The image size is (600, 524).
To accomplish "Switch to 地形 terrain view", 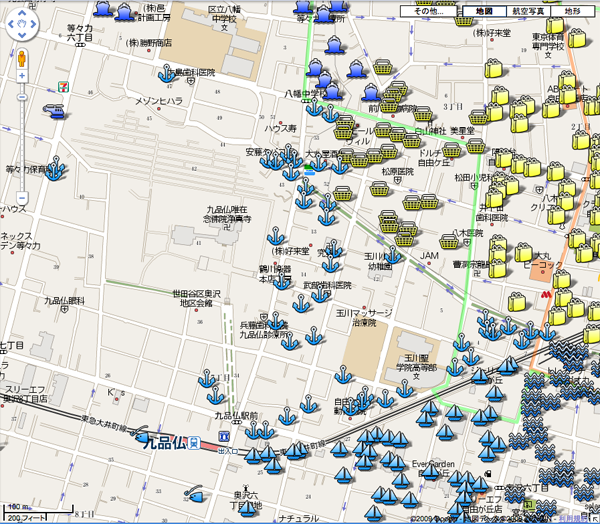I will click(x=573, y=10).
